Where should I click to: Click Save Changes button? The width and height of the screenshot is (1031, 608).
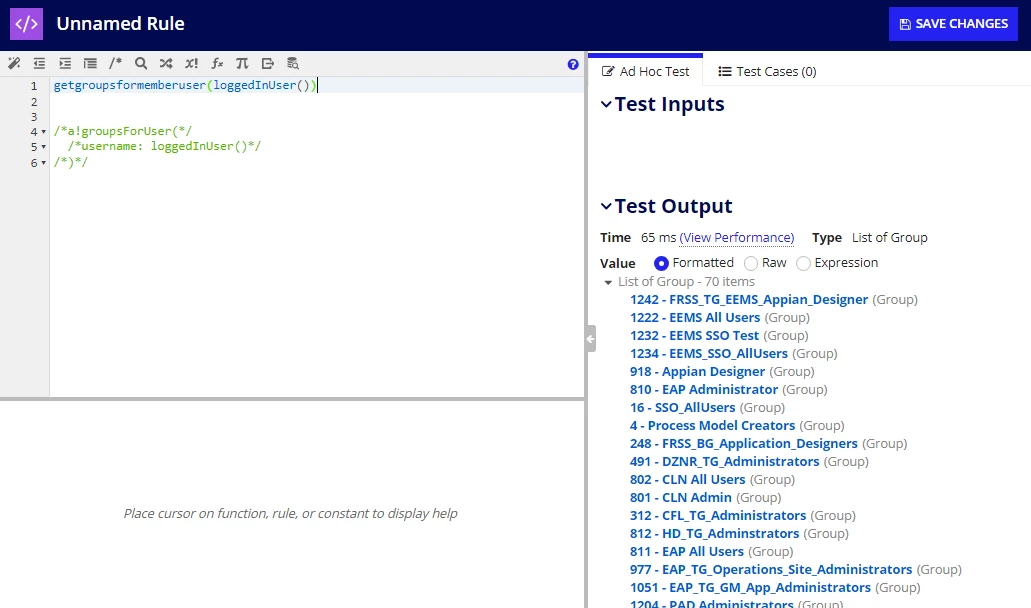953,24
